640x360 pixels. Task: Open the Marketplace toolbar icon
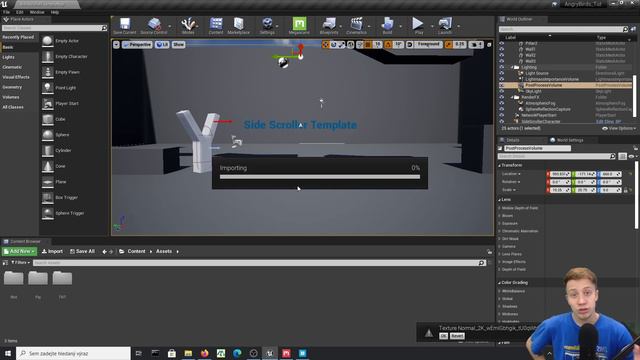(238, 25)
